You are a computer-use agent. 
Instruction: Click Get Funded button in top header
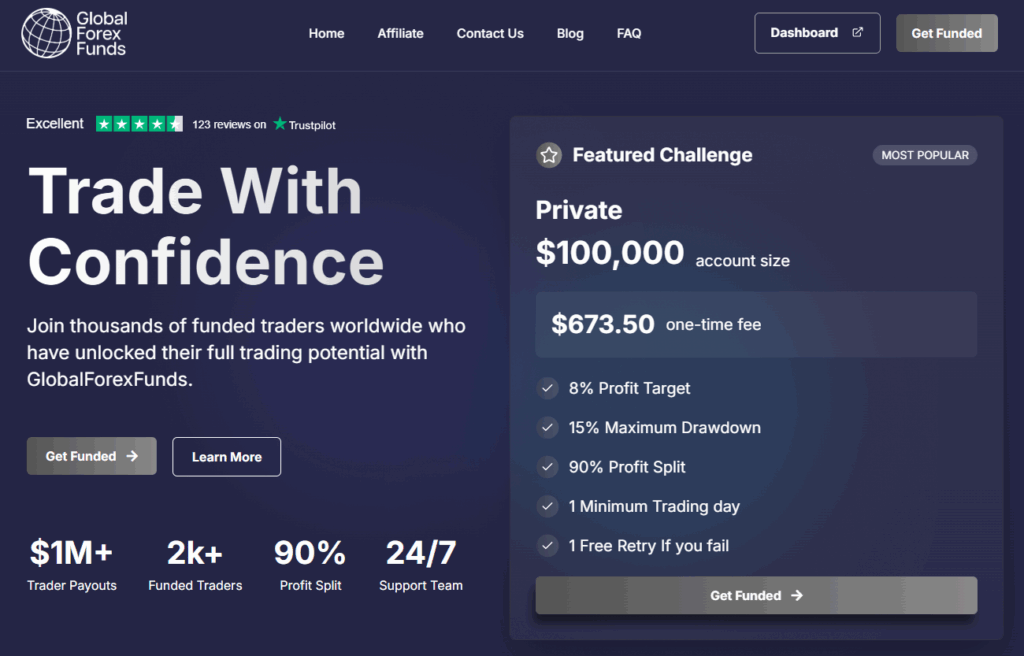(946, 33)
